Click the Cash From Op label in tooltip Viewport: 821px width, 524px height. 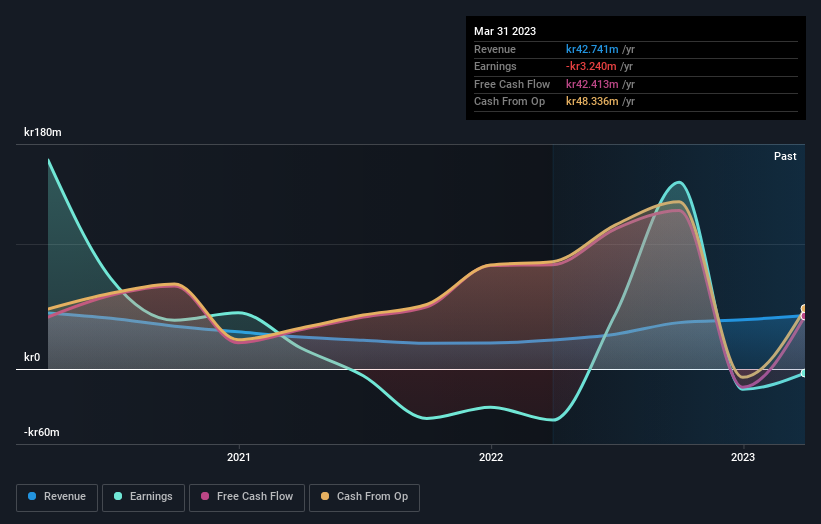click(x=509, y=101)
